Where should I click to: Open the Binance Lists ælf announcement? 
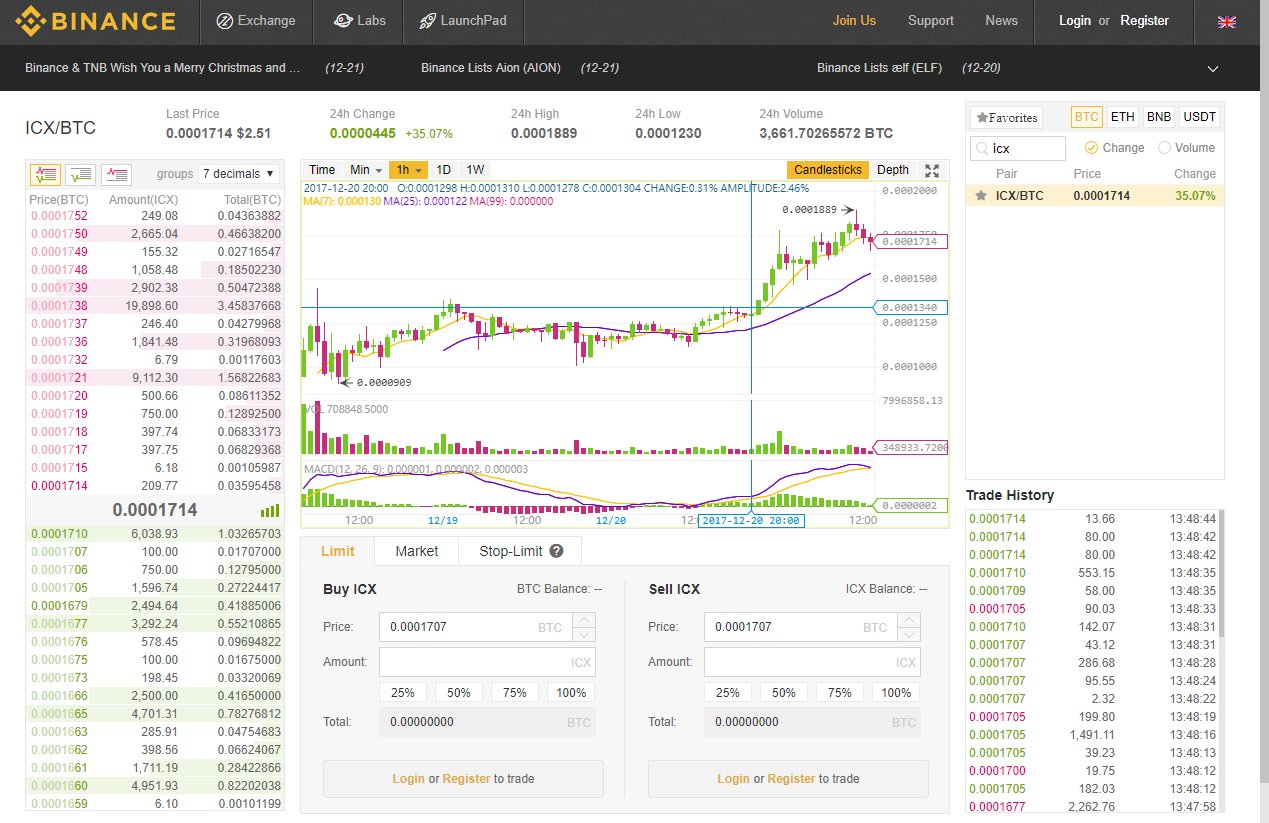pyautogui.click(x=880, y=68)
